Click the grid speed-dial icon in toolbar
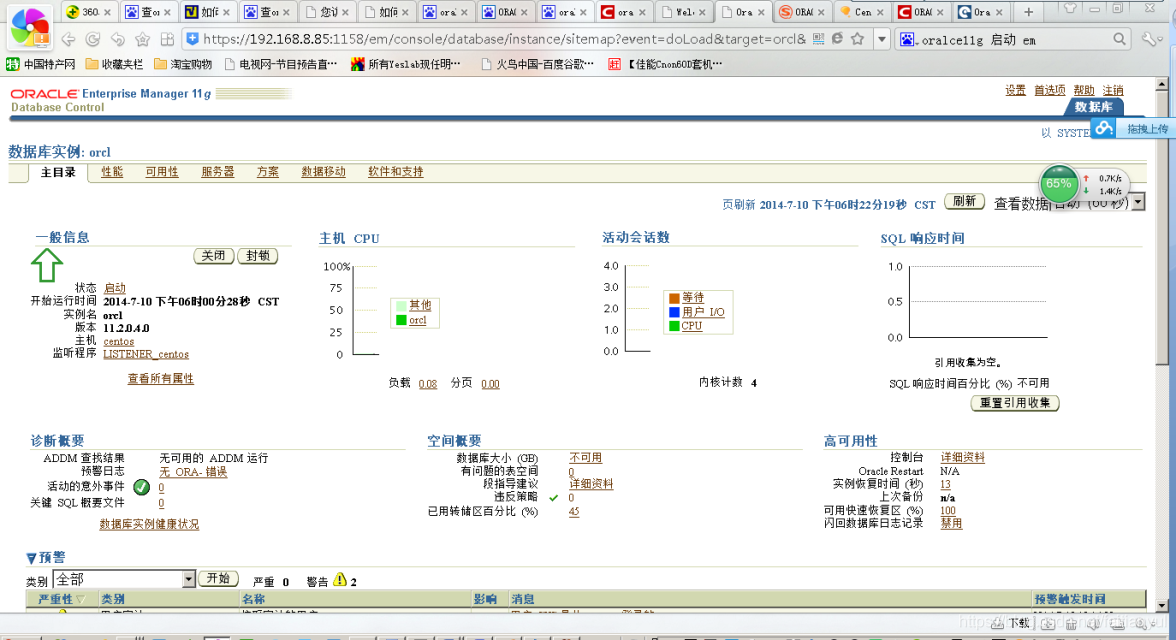This screenshot has height=640, width=1176. click(x=167, y=39)
